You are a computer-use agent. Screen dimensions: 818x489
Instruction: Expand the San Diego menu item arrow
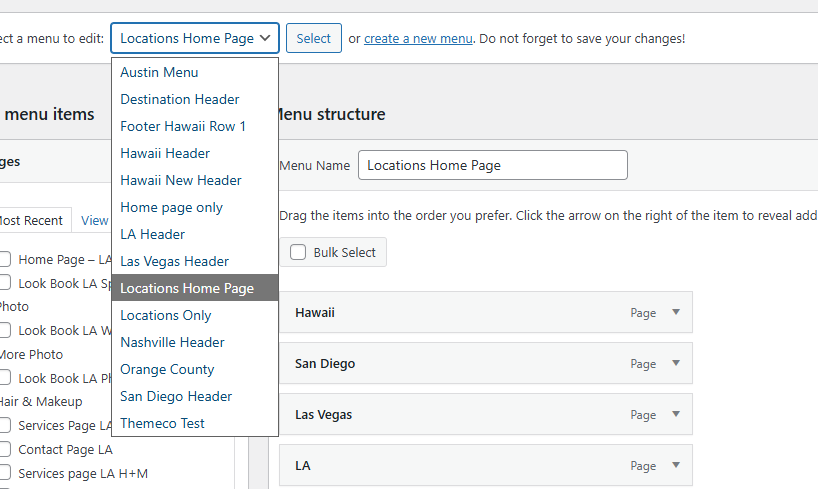[x=675, y=363]
